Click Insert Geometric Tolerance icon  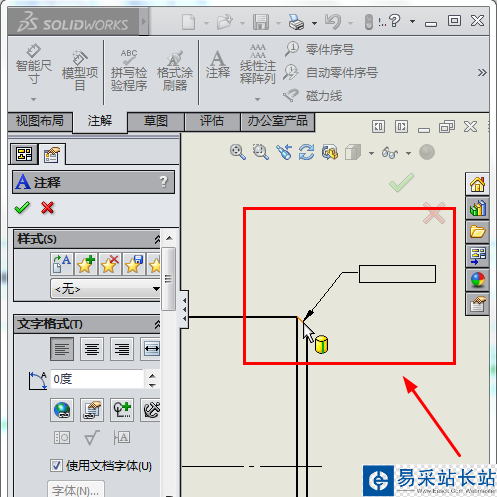point(62,437)
